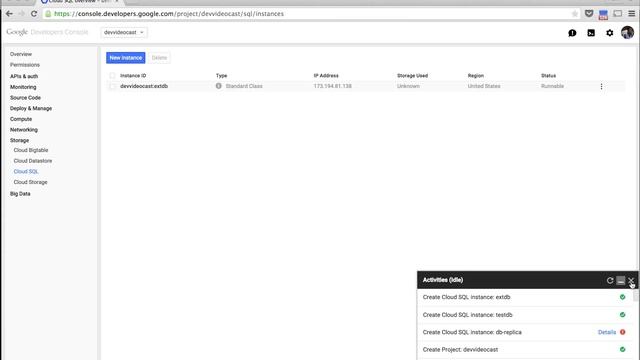Click 'Create Cloud SQL instance: testdb' activity
This screenshot has width=640, height=360.
tap(468, 315)
